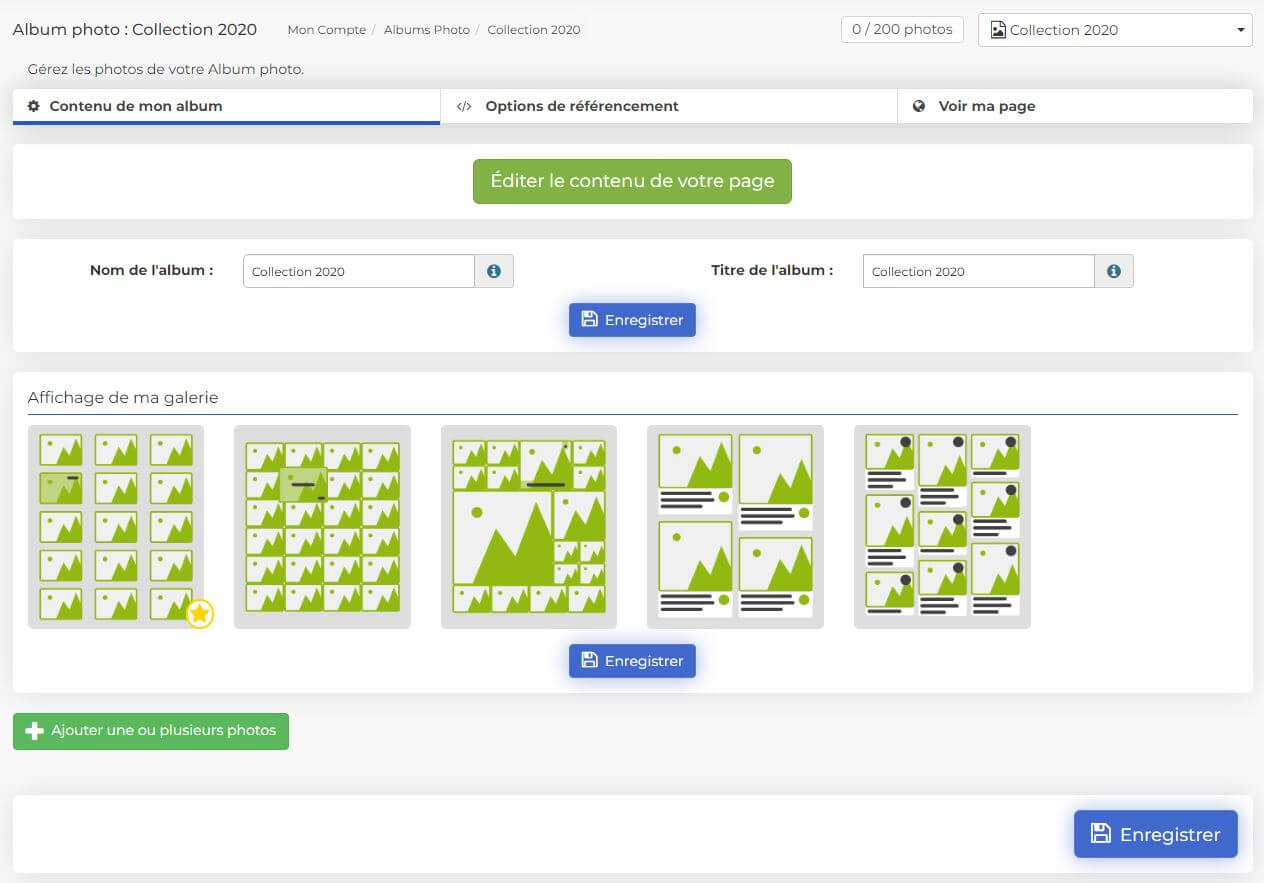Open the Options de référencement tab
This screenshot has width=1264, height=883.
(x=581, y=106)
